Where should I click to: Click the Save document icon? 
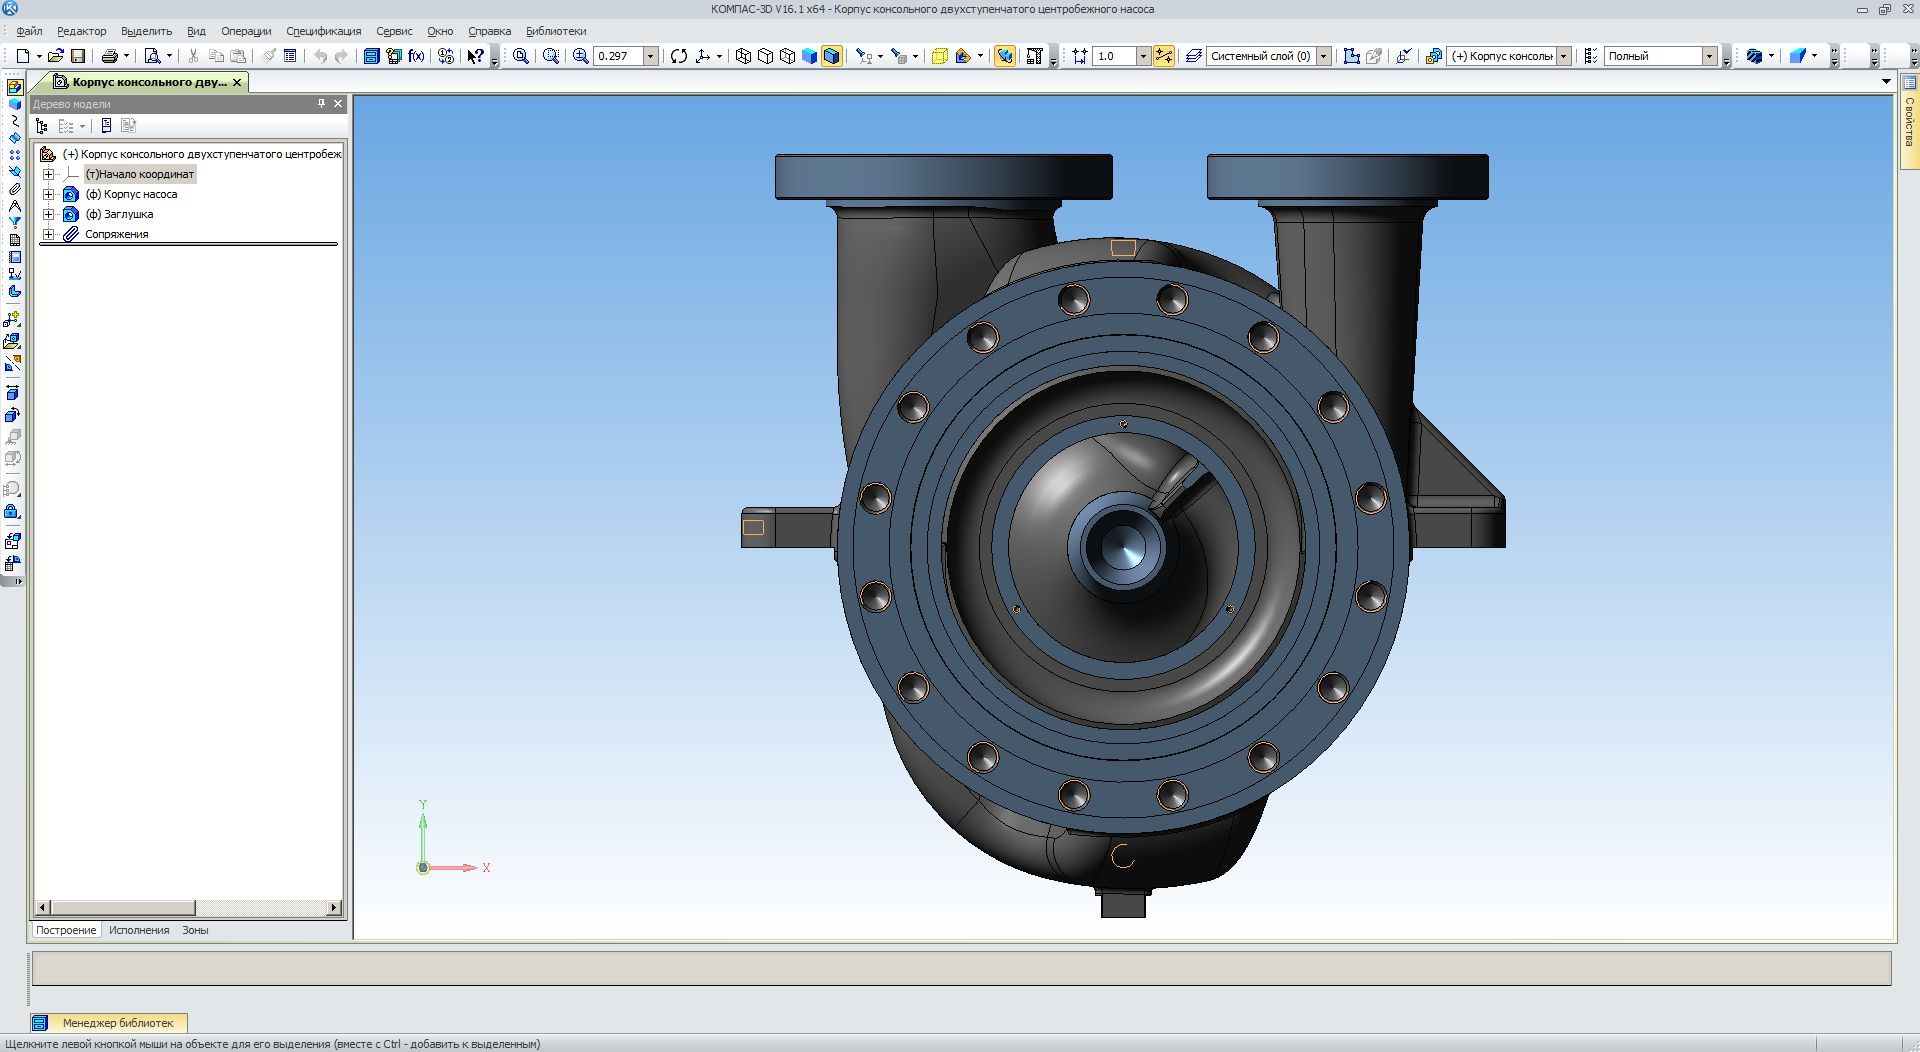point(78,56)
